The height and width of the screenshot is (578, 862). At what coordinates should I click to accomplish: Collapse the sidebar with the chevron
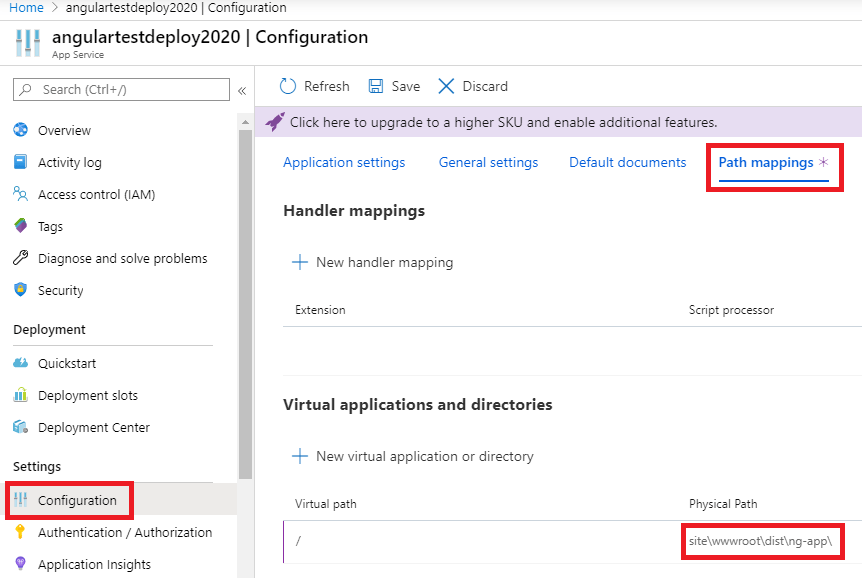tap(241, 91)
